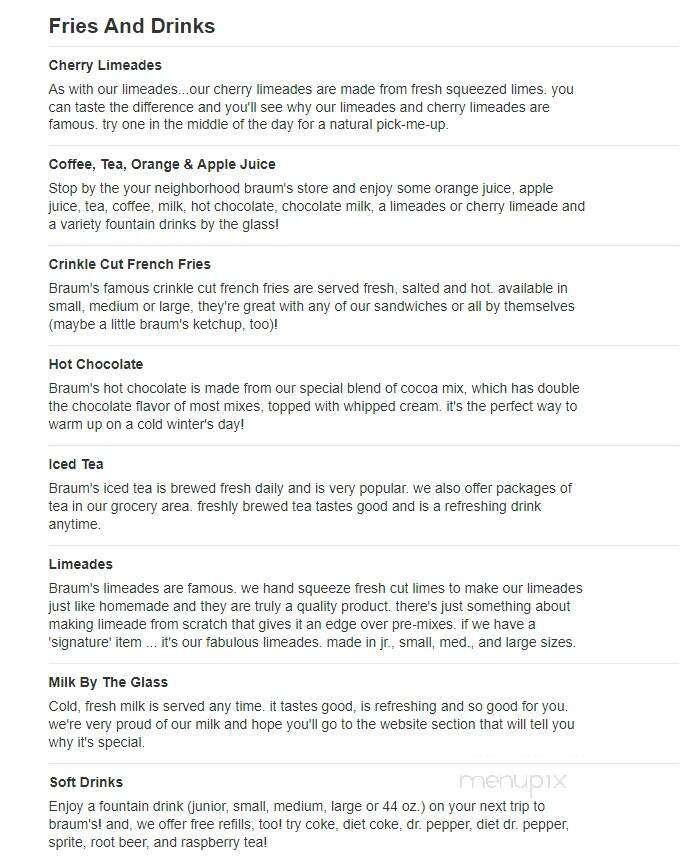Click the Cherry Limeades description paragraph
692x864 pixels.
pyautogui.click(x=311, y=107)
